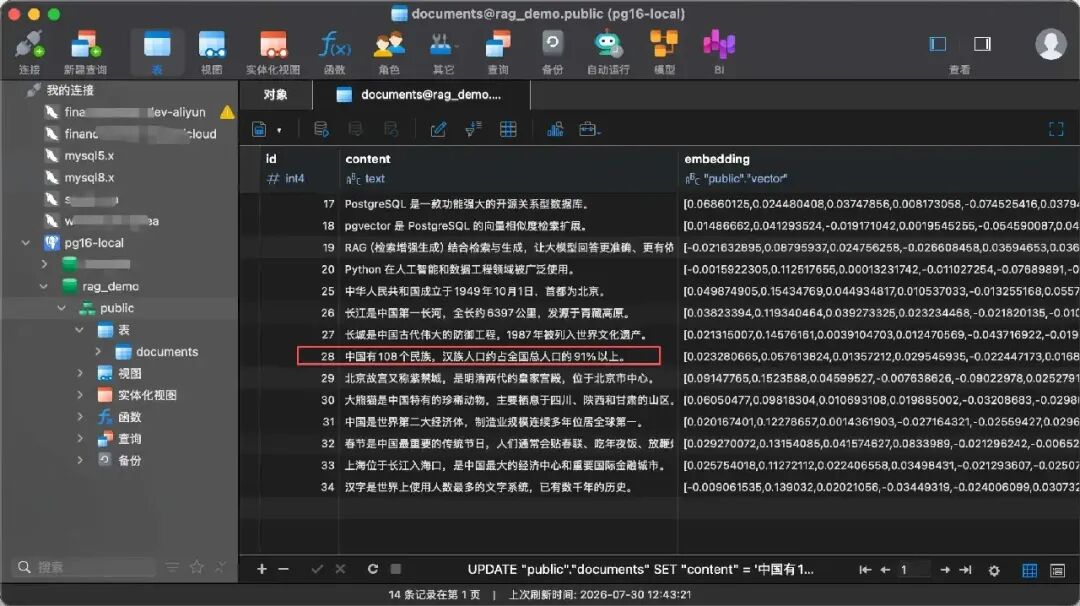Collapse the pg16-local connection chevron
The image size is (1080, 606).
coord(26,242)
